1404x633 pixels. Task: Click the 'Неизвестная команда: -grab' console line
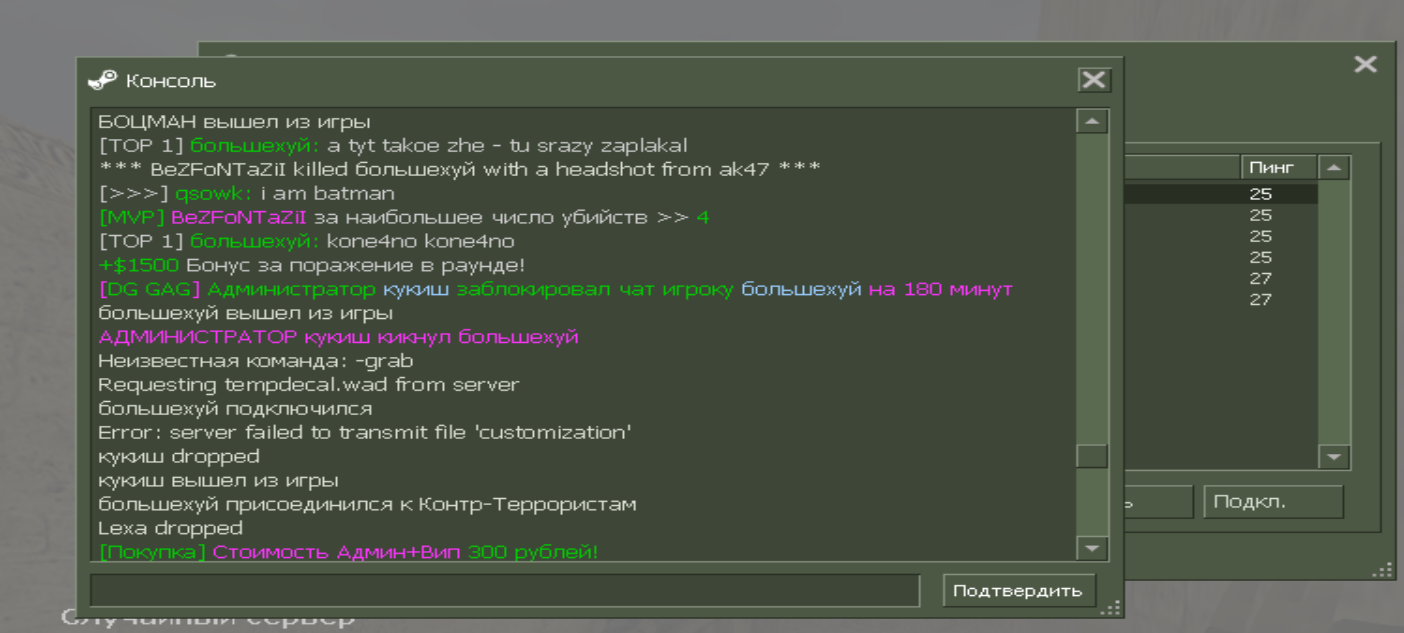pyautogui.click(x=255, y=361)
